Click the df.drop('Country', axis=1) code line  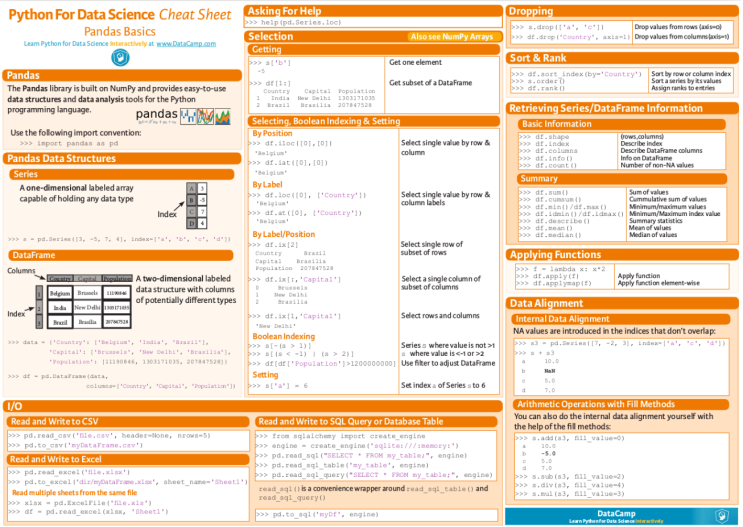pyautogui.click(x=571, y=36)
